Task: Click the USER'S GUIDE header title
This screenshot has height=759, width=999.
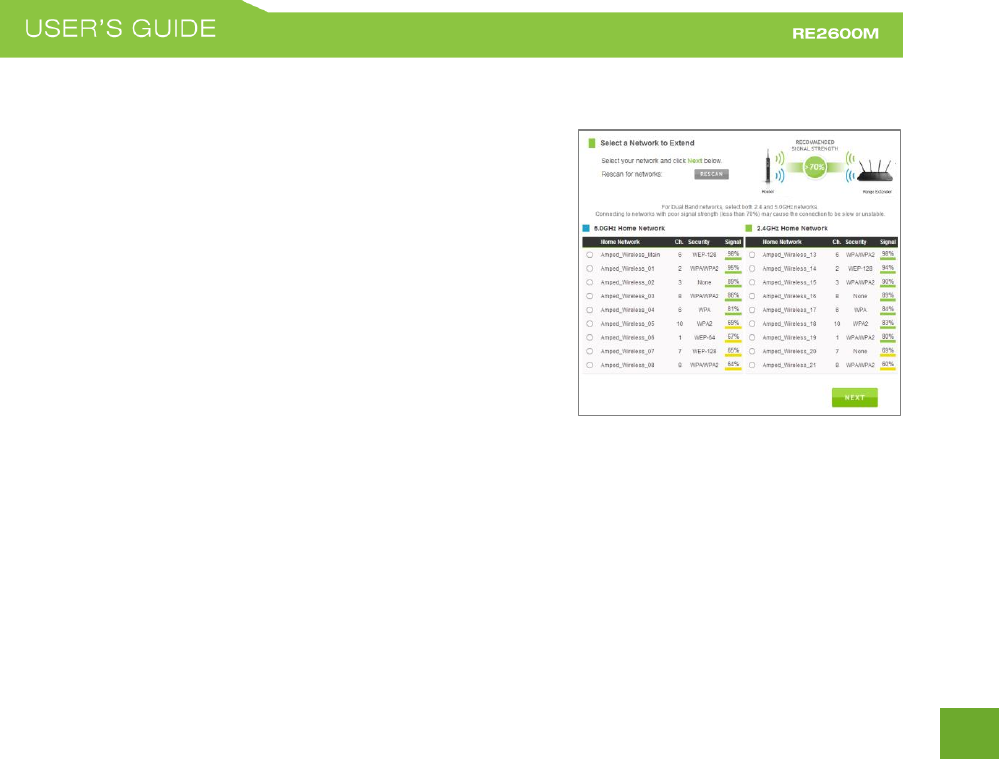Action: pos(120,29)
